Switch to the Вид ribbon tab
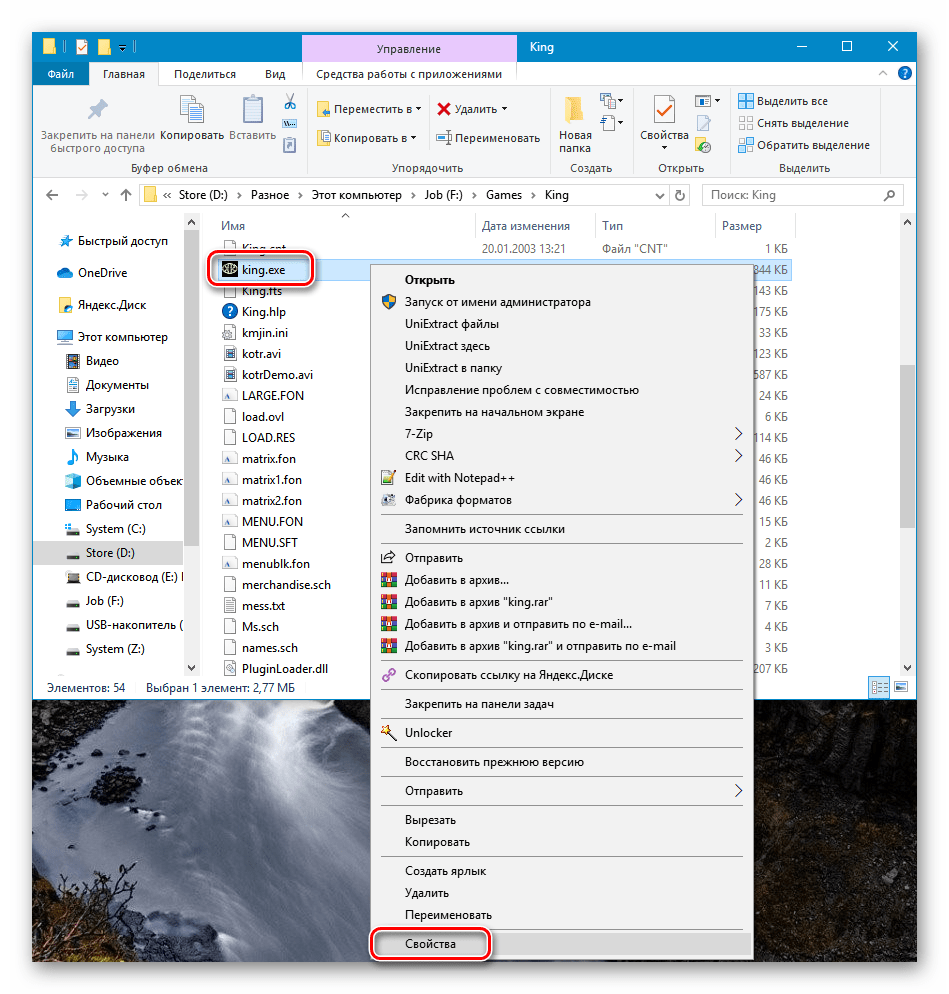This screenshot has height=994, width=949. tap(275, 74)
